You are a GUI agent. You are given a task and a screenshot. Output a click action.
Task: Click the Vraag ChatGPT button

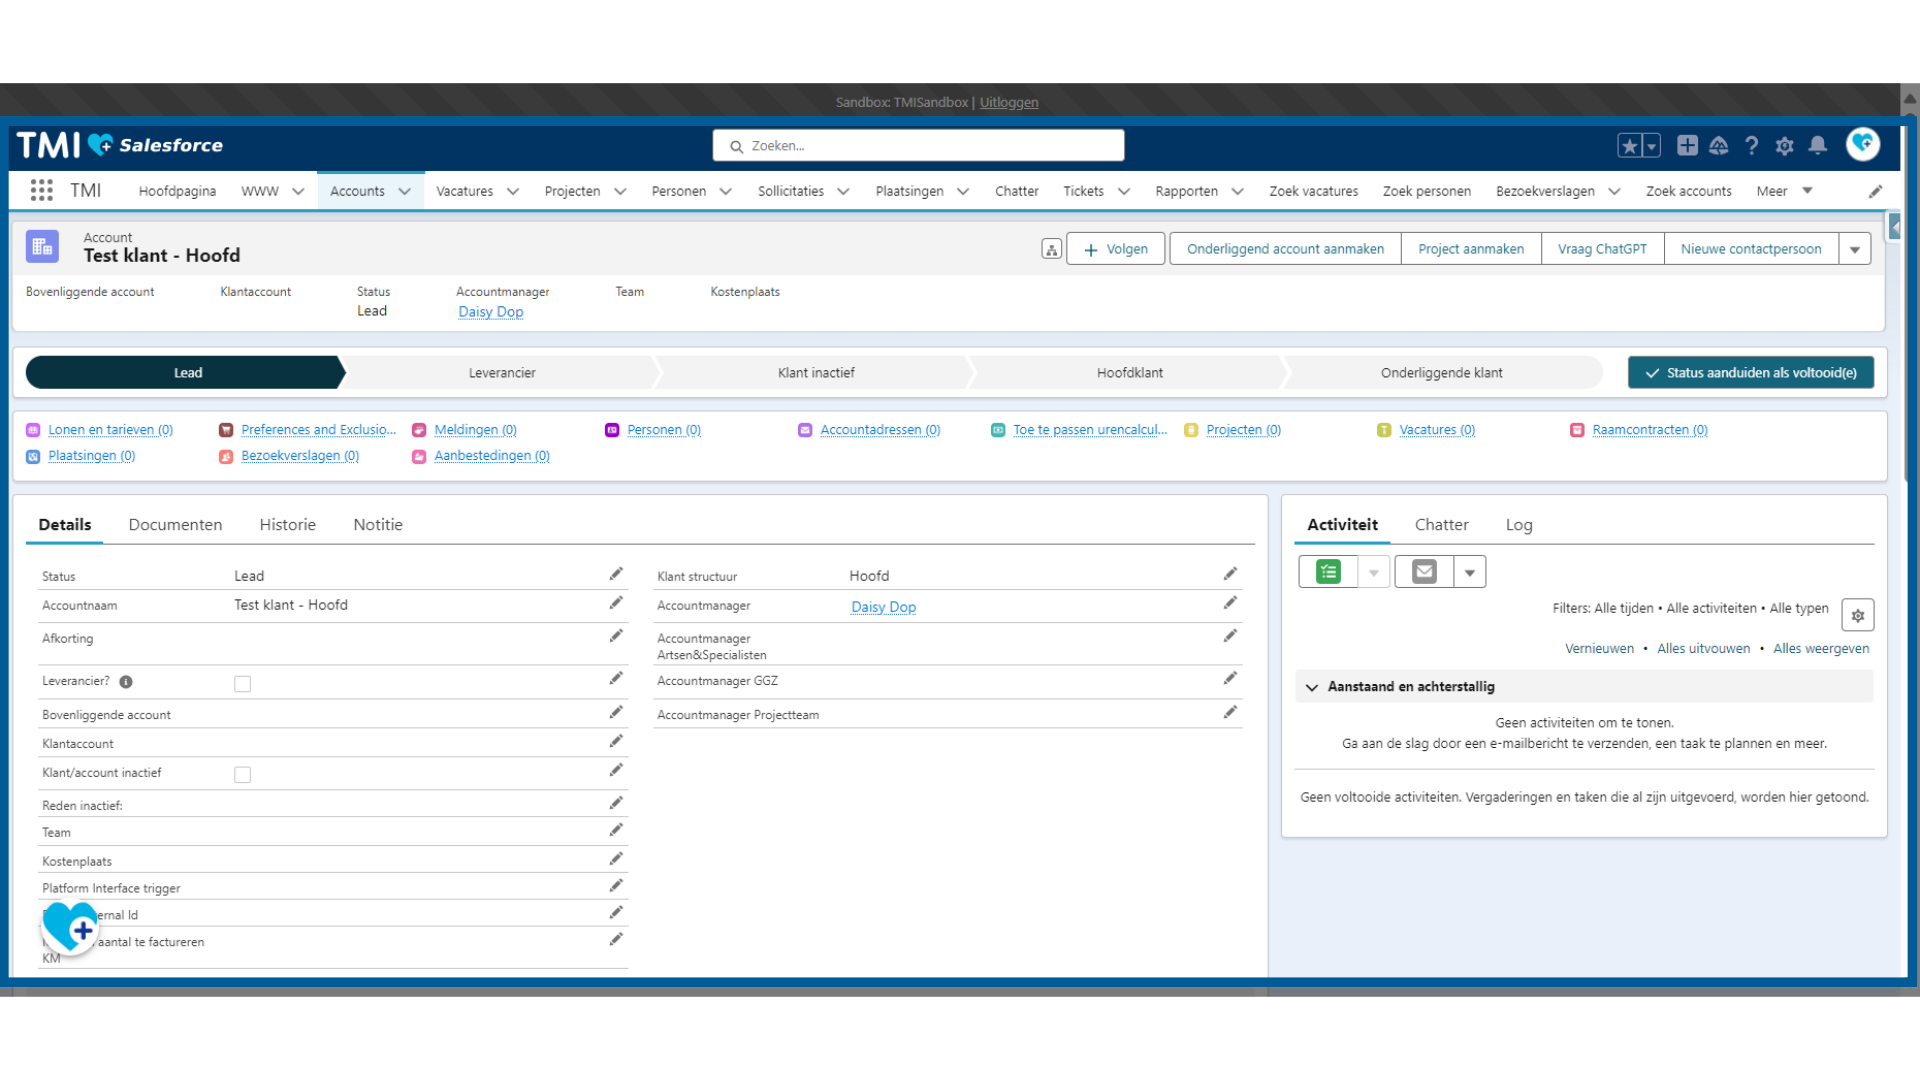click(x=1602, y=249)
